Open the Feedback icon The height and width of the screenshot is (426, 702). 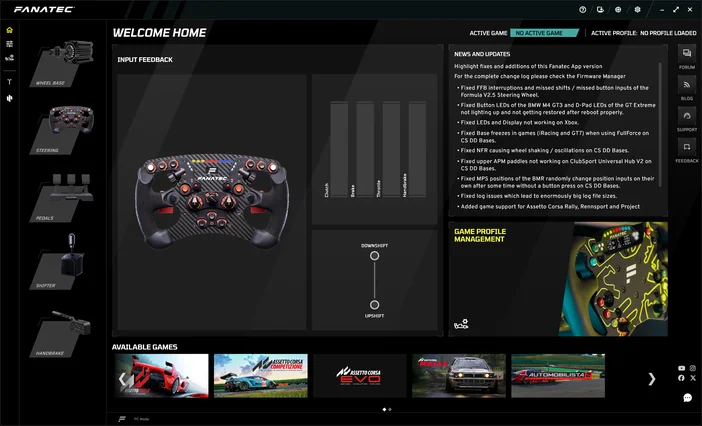(687, 147)
